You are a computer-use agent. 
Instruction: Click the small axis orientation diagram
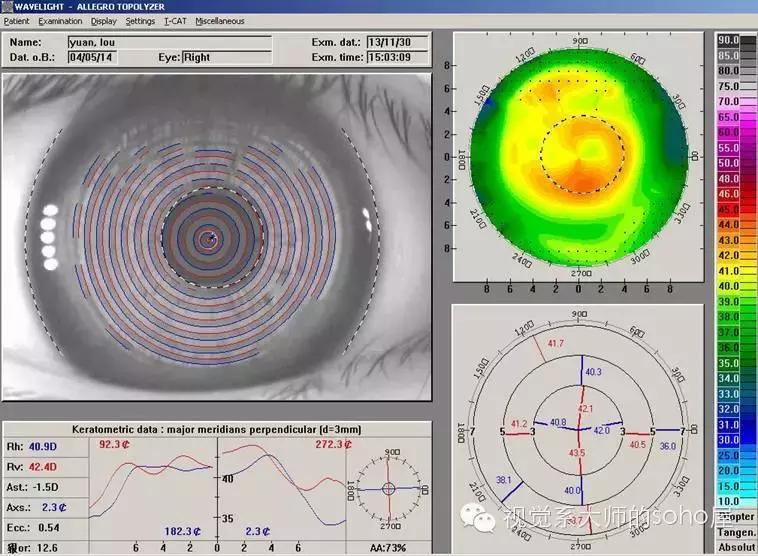click(388, 489)
